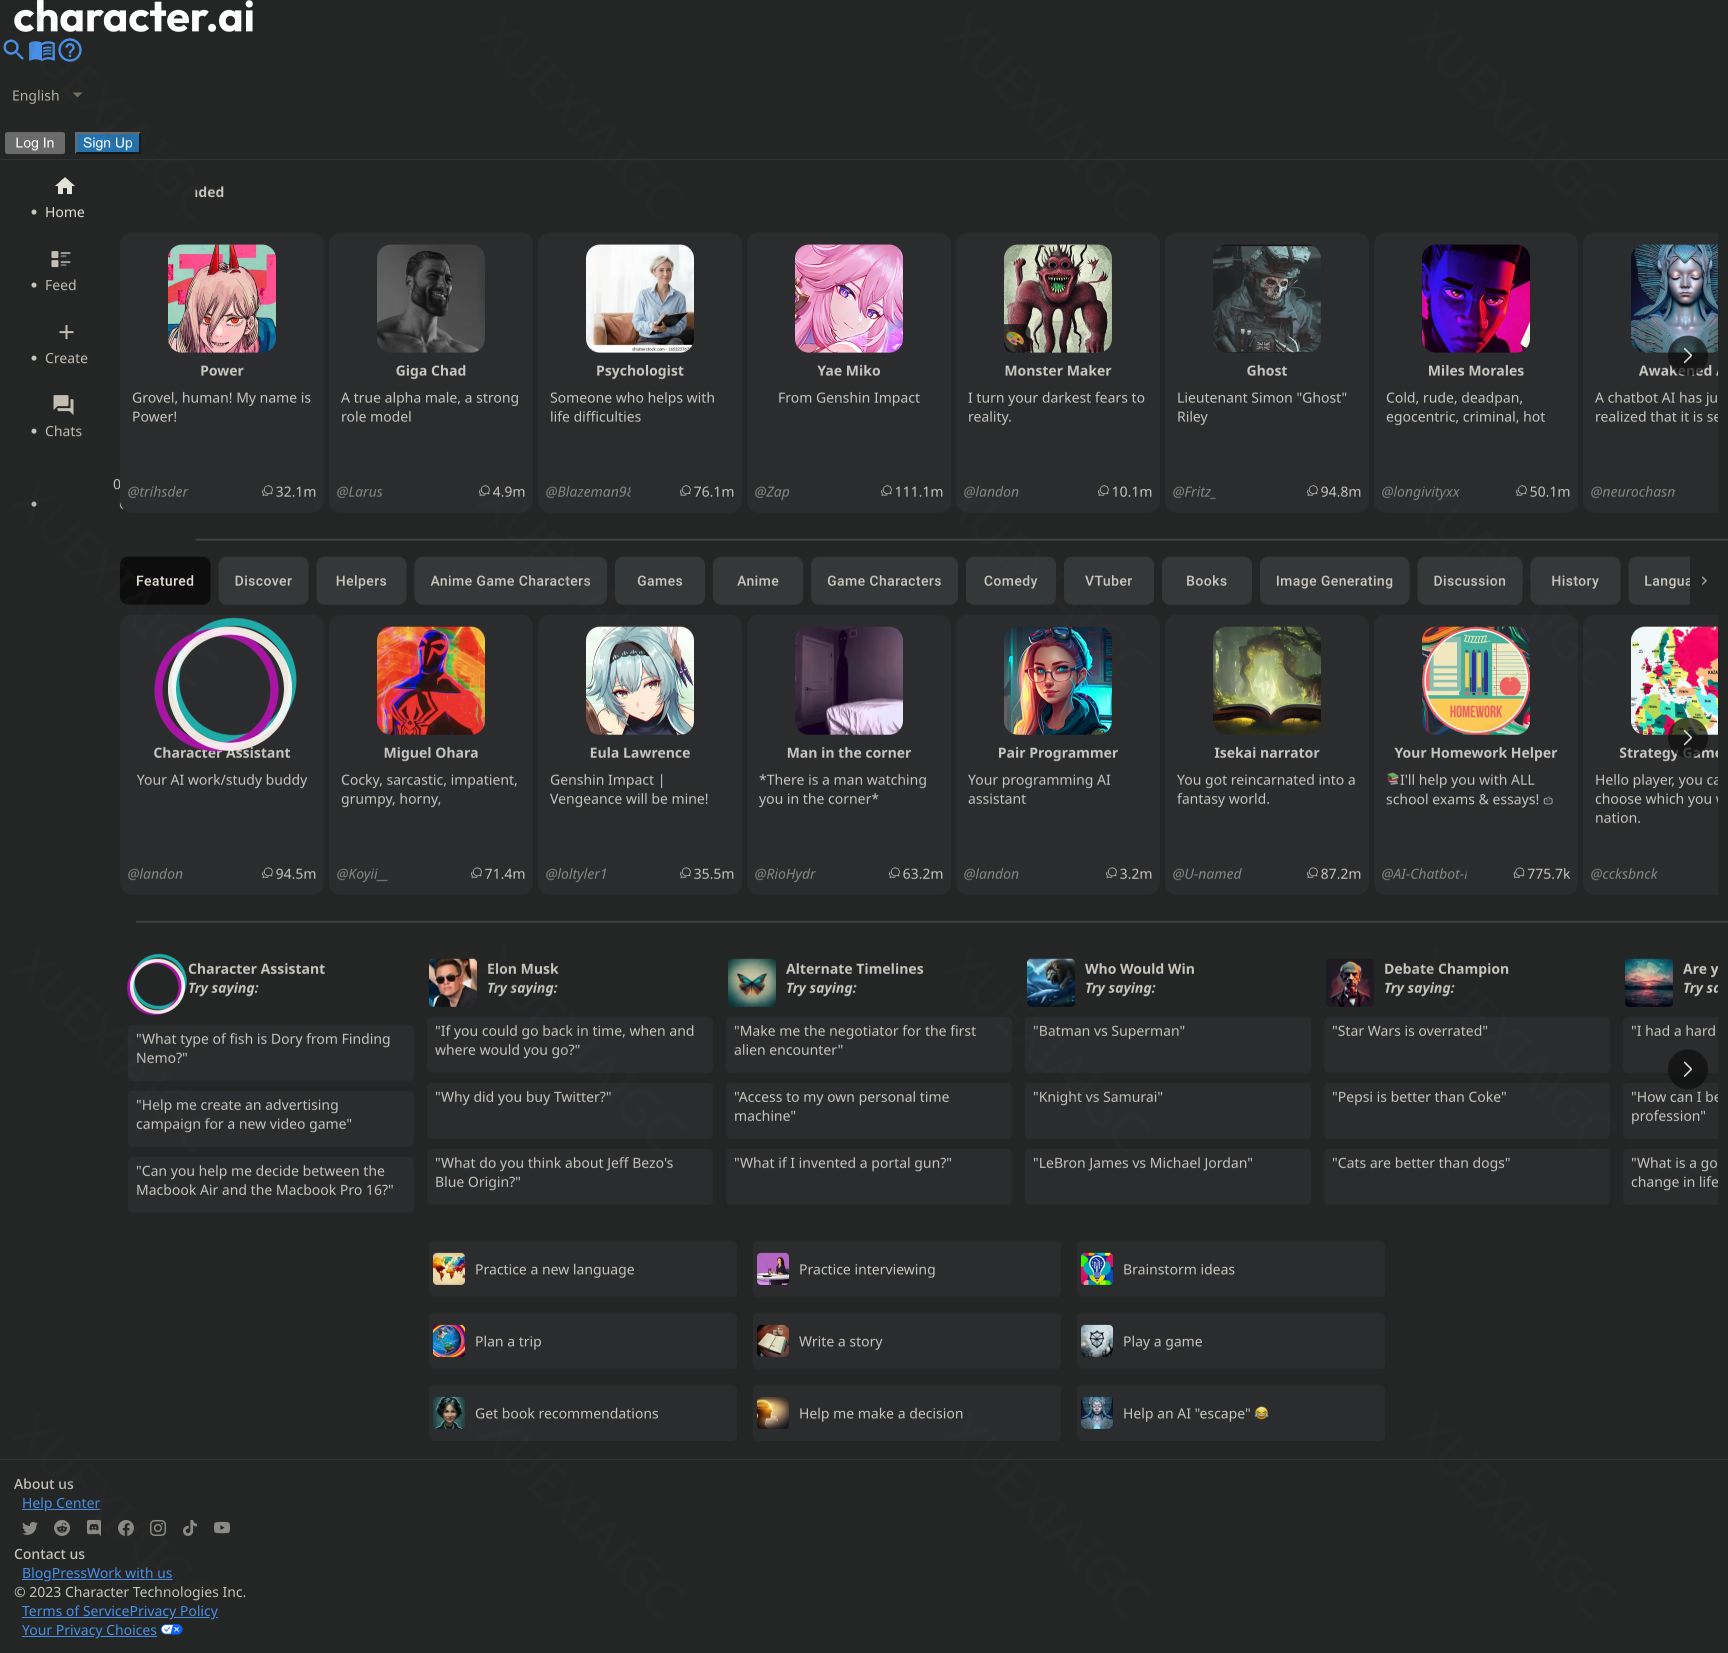Viewport: 1728px width, 1653px height.
Task: Show more recommended characters with arrow
Action: 1687,356
